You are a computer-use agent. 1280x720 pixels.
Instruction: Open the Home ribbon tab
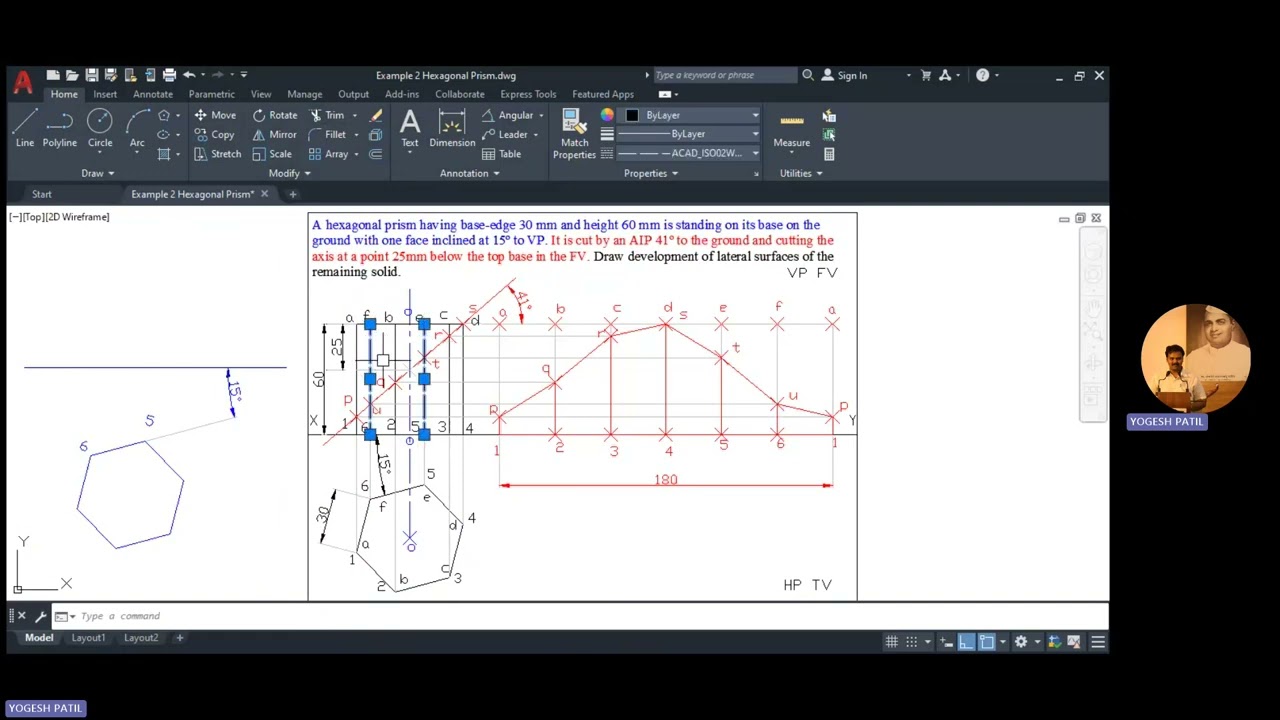64,94
